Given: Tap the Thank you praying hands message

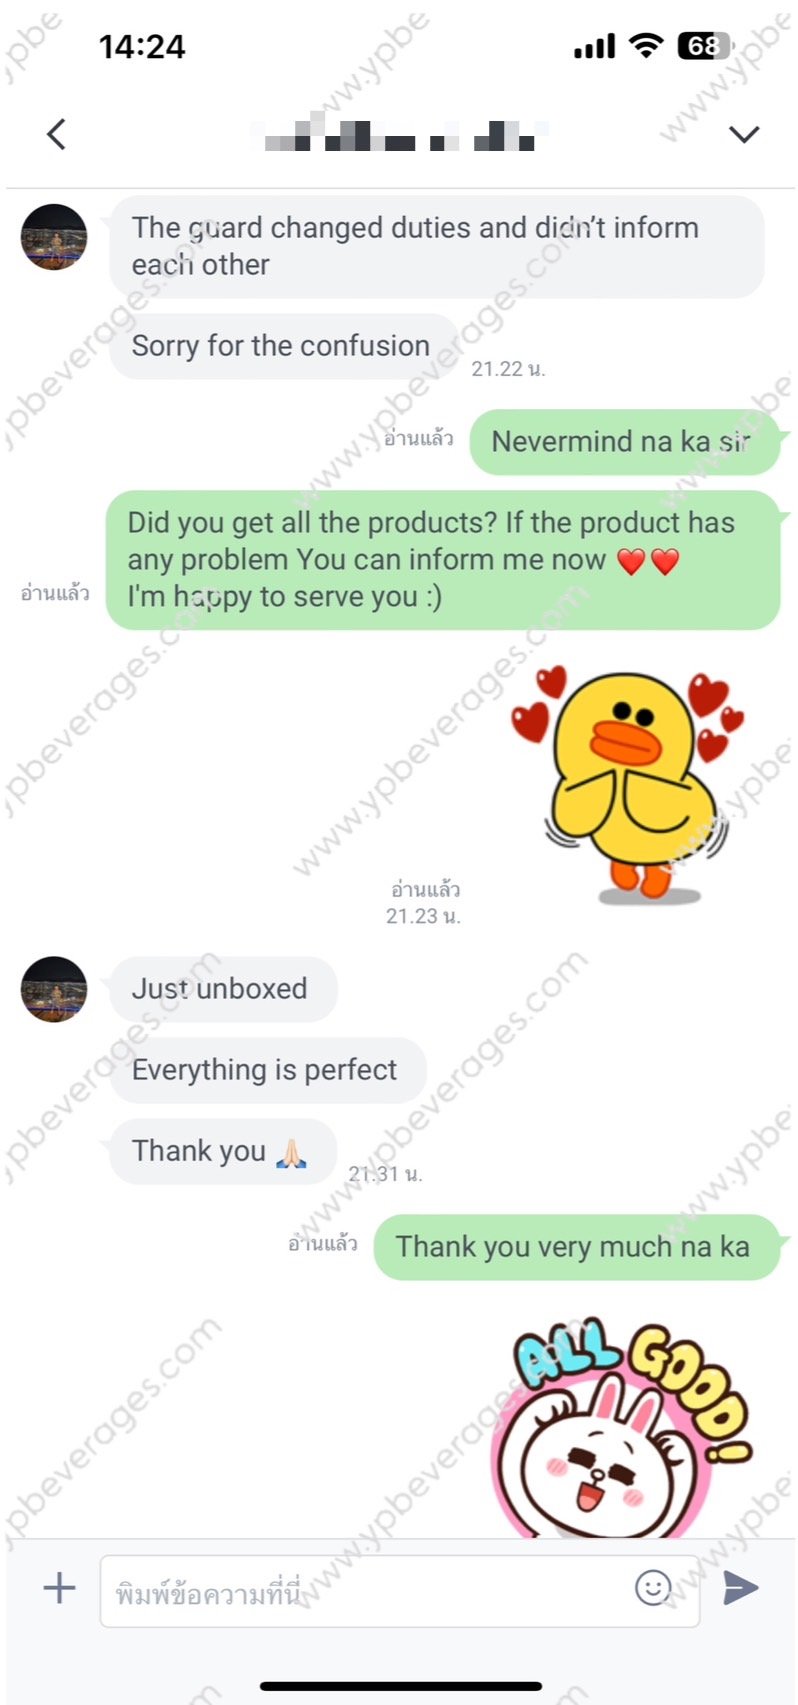Looking at the screenshot, I should click(x=223, y=1151).
